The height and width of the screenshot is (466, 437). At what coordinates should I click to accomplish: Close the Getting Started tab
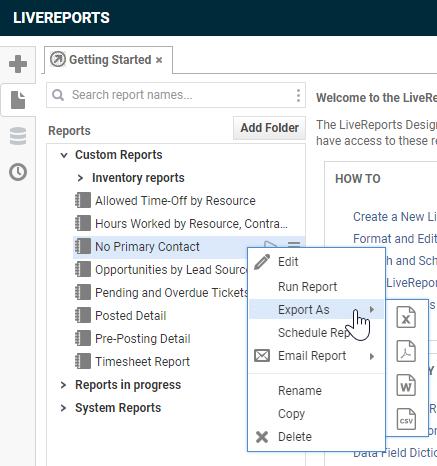coord(159,60)
